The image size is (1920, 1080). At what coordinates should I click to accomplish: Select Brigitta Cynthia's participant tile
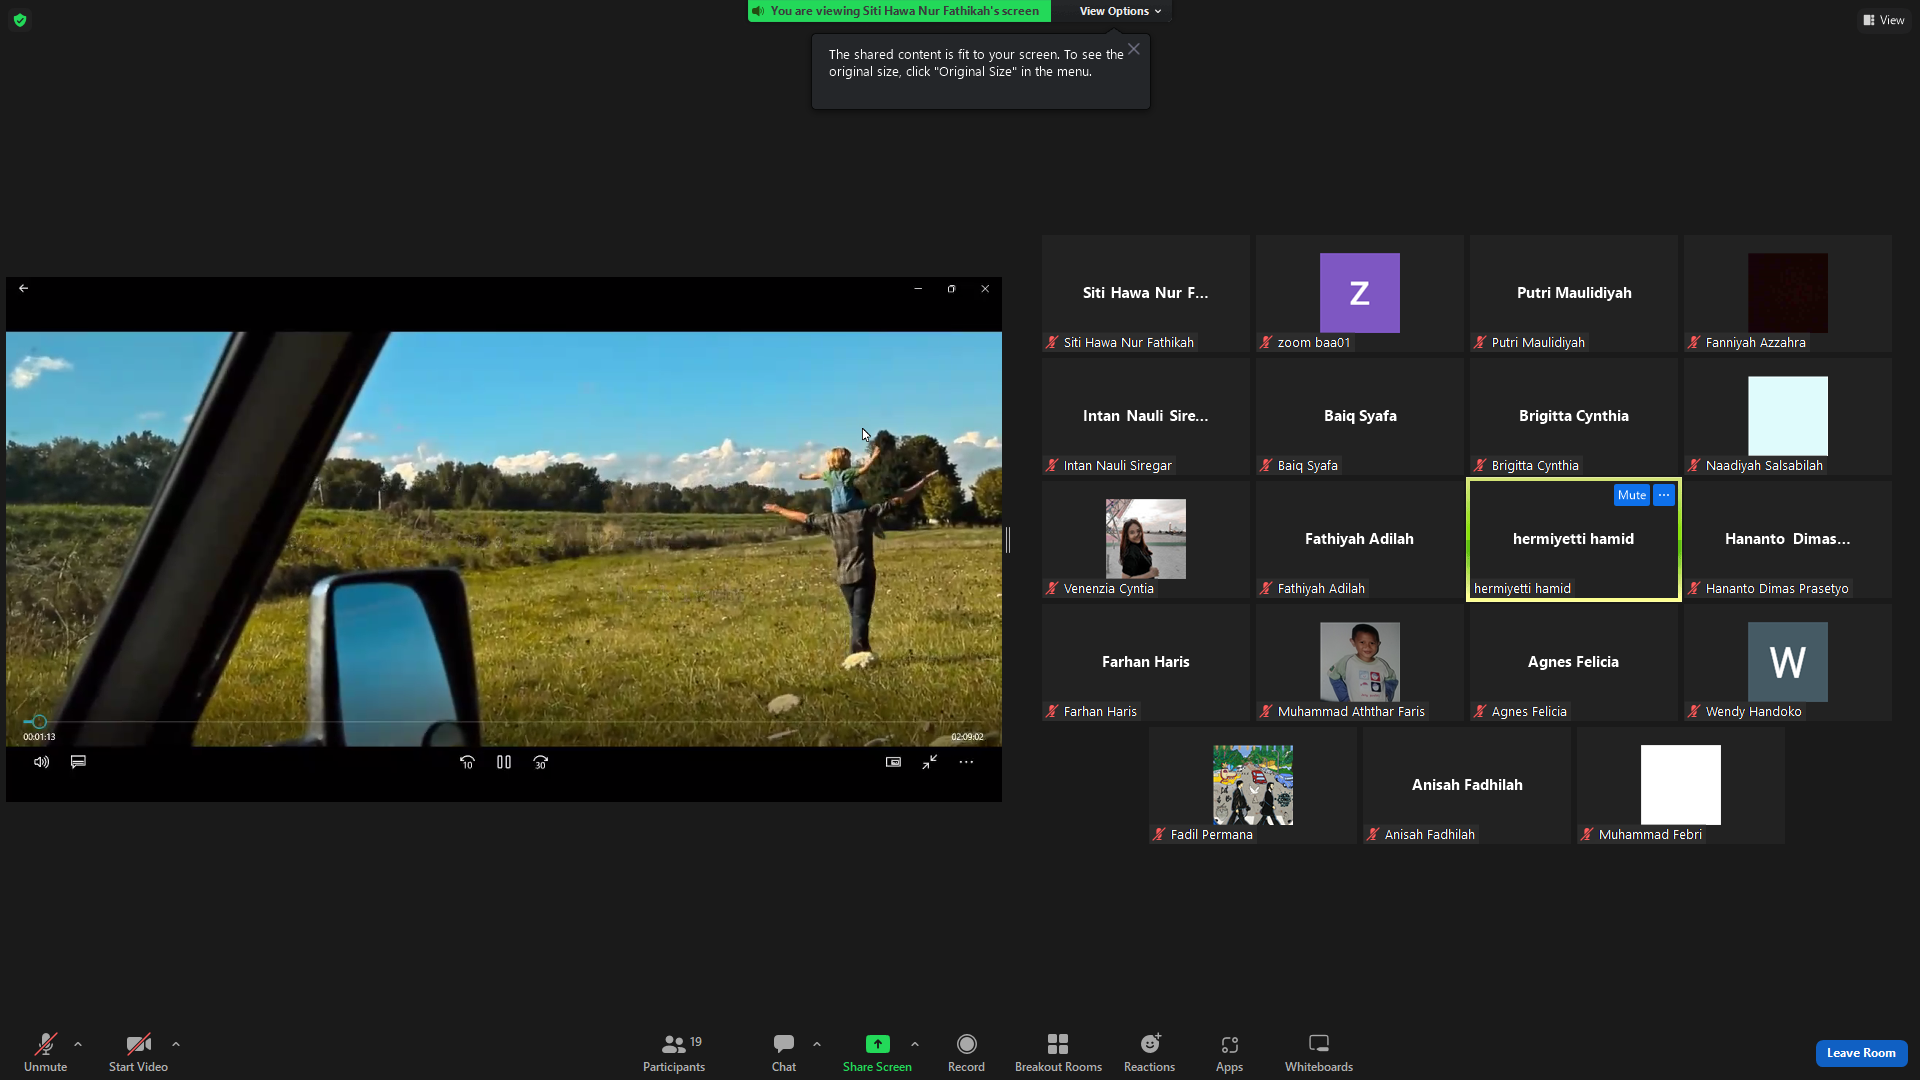[1574, 417]
